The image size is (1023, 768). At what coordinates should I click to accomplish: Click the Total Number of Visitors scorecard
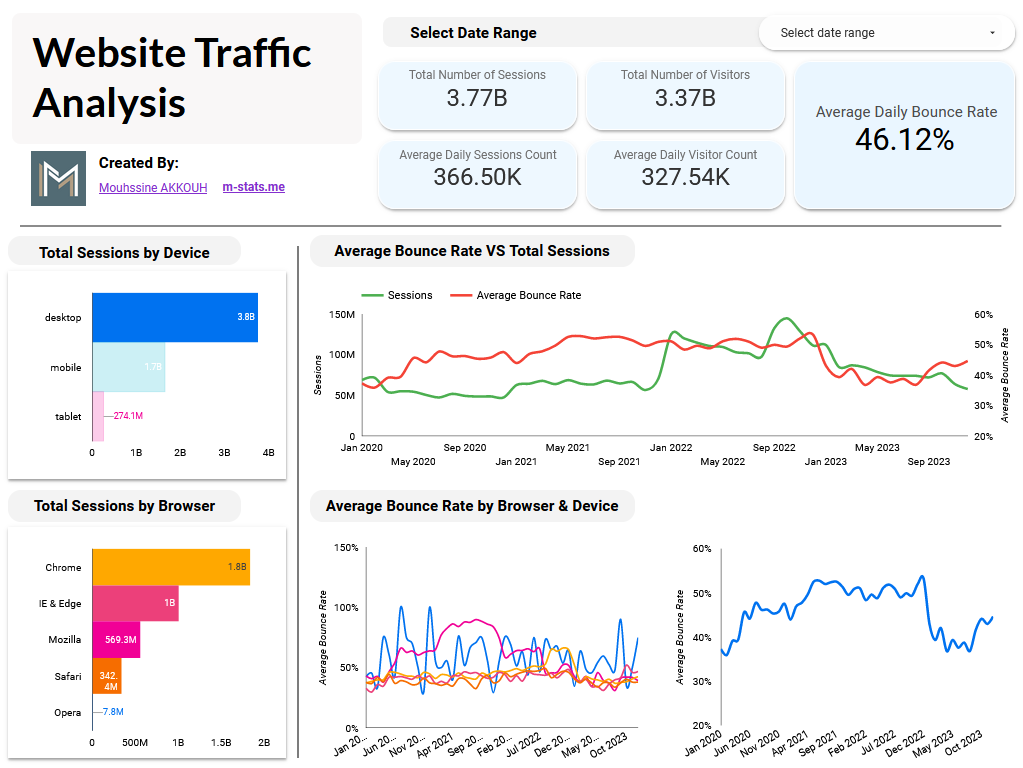tap(685, 95)
